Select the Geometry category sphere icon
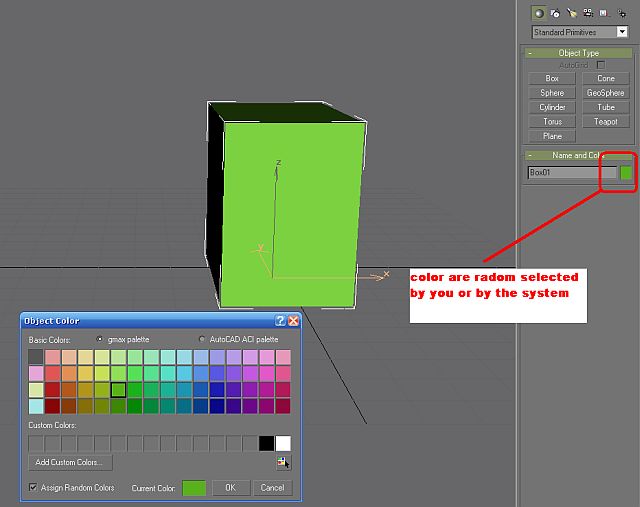The width and height of the screenshot is (640, 507). pyautogui.click(x=539, y=13)
